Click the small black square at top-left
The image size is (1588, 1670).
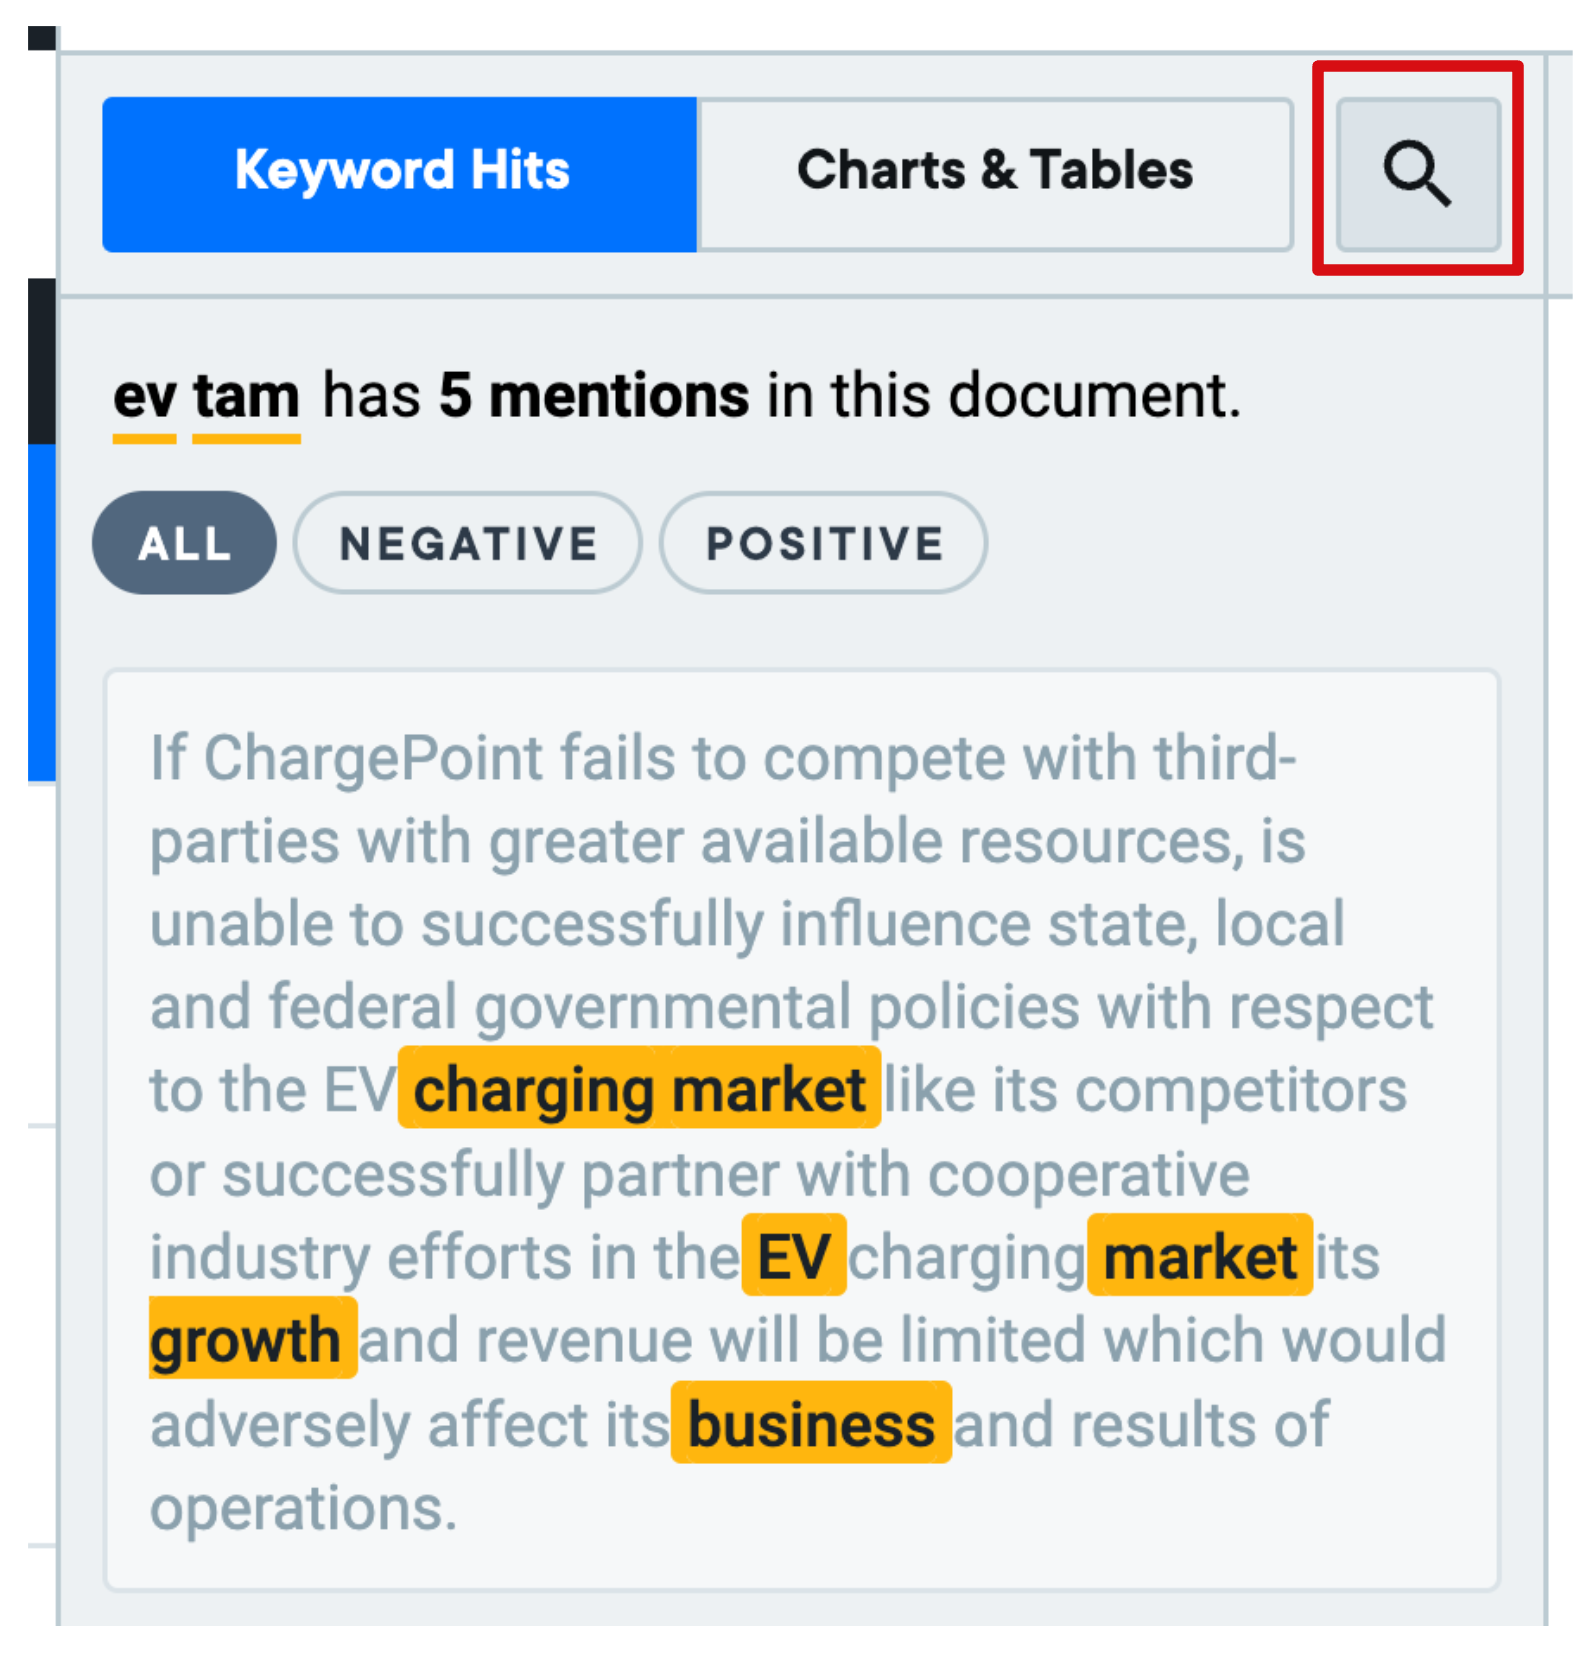pyautogui.click(x=42, y=38)
